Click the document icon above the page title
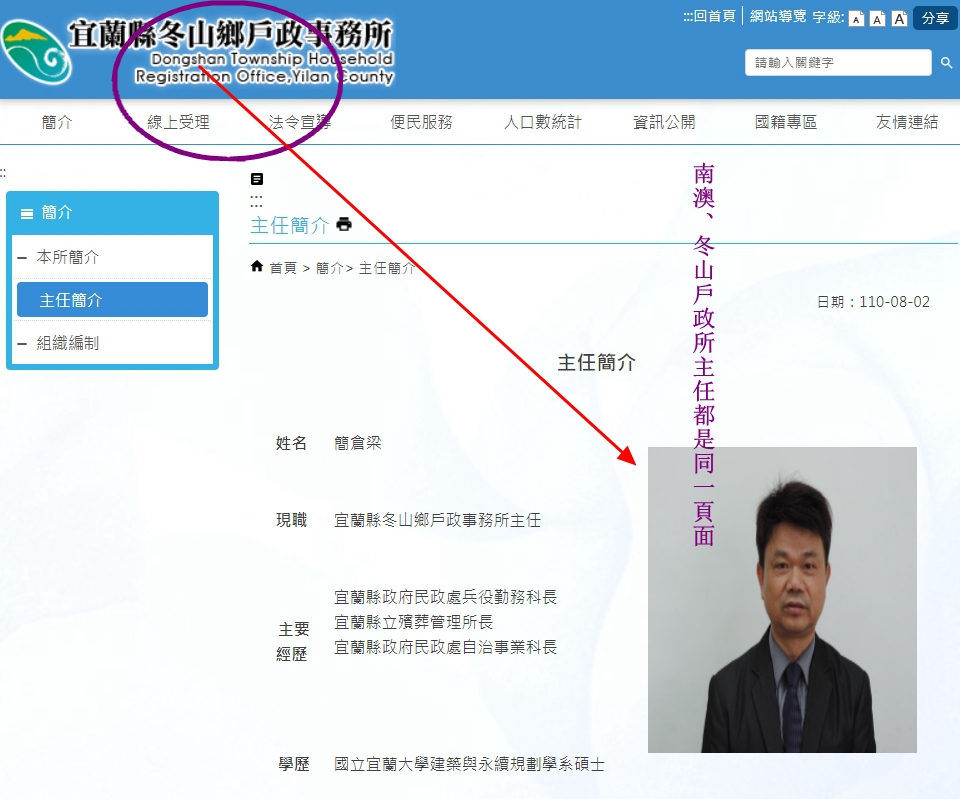 tap(257, 179)
